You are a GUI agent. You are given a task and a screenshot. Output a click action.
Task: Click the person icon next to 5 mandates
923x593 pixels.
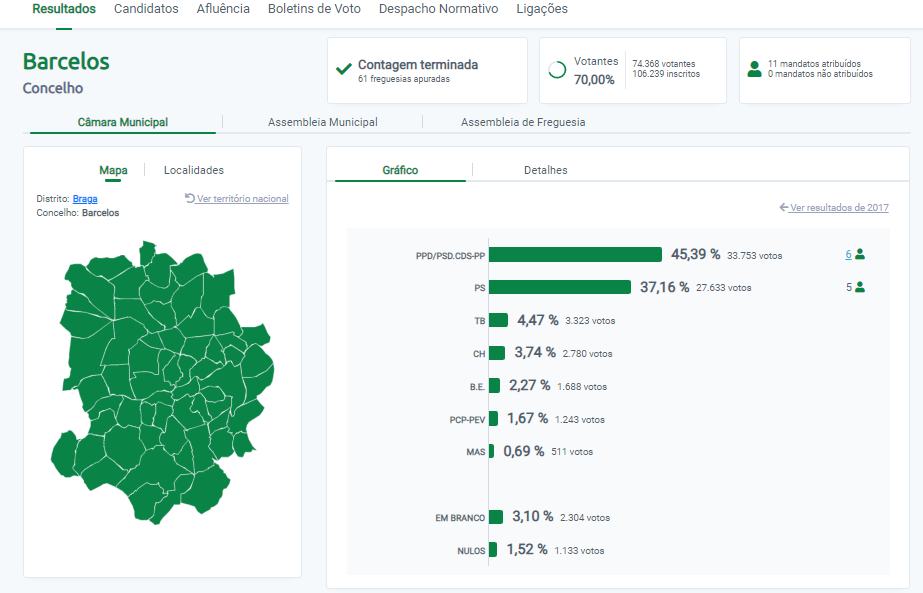[x=860, y=287]
